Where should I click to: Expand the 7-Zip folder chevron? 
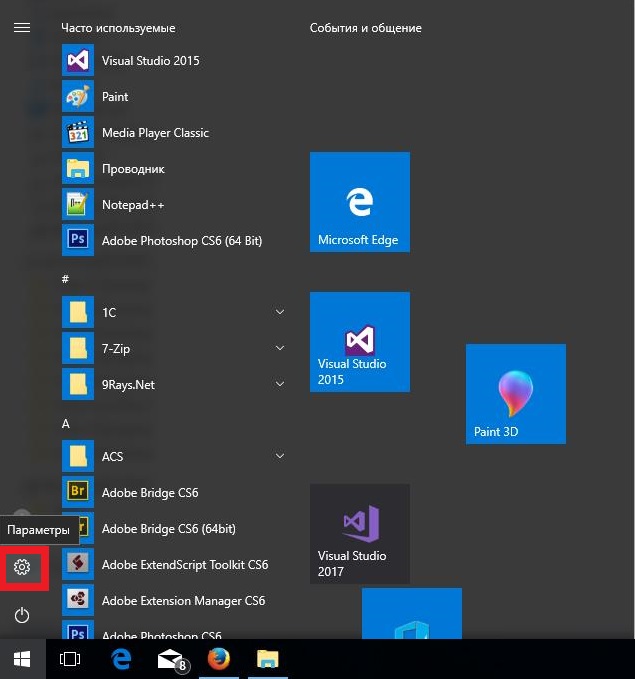click(280, 348)
